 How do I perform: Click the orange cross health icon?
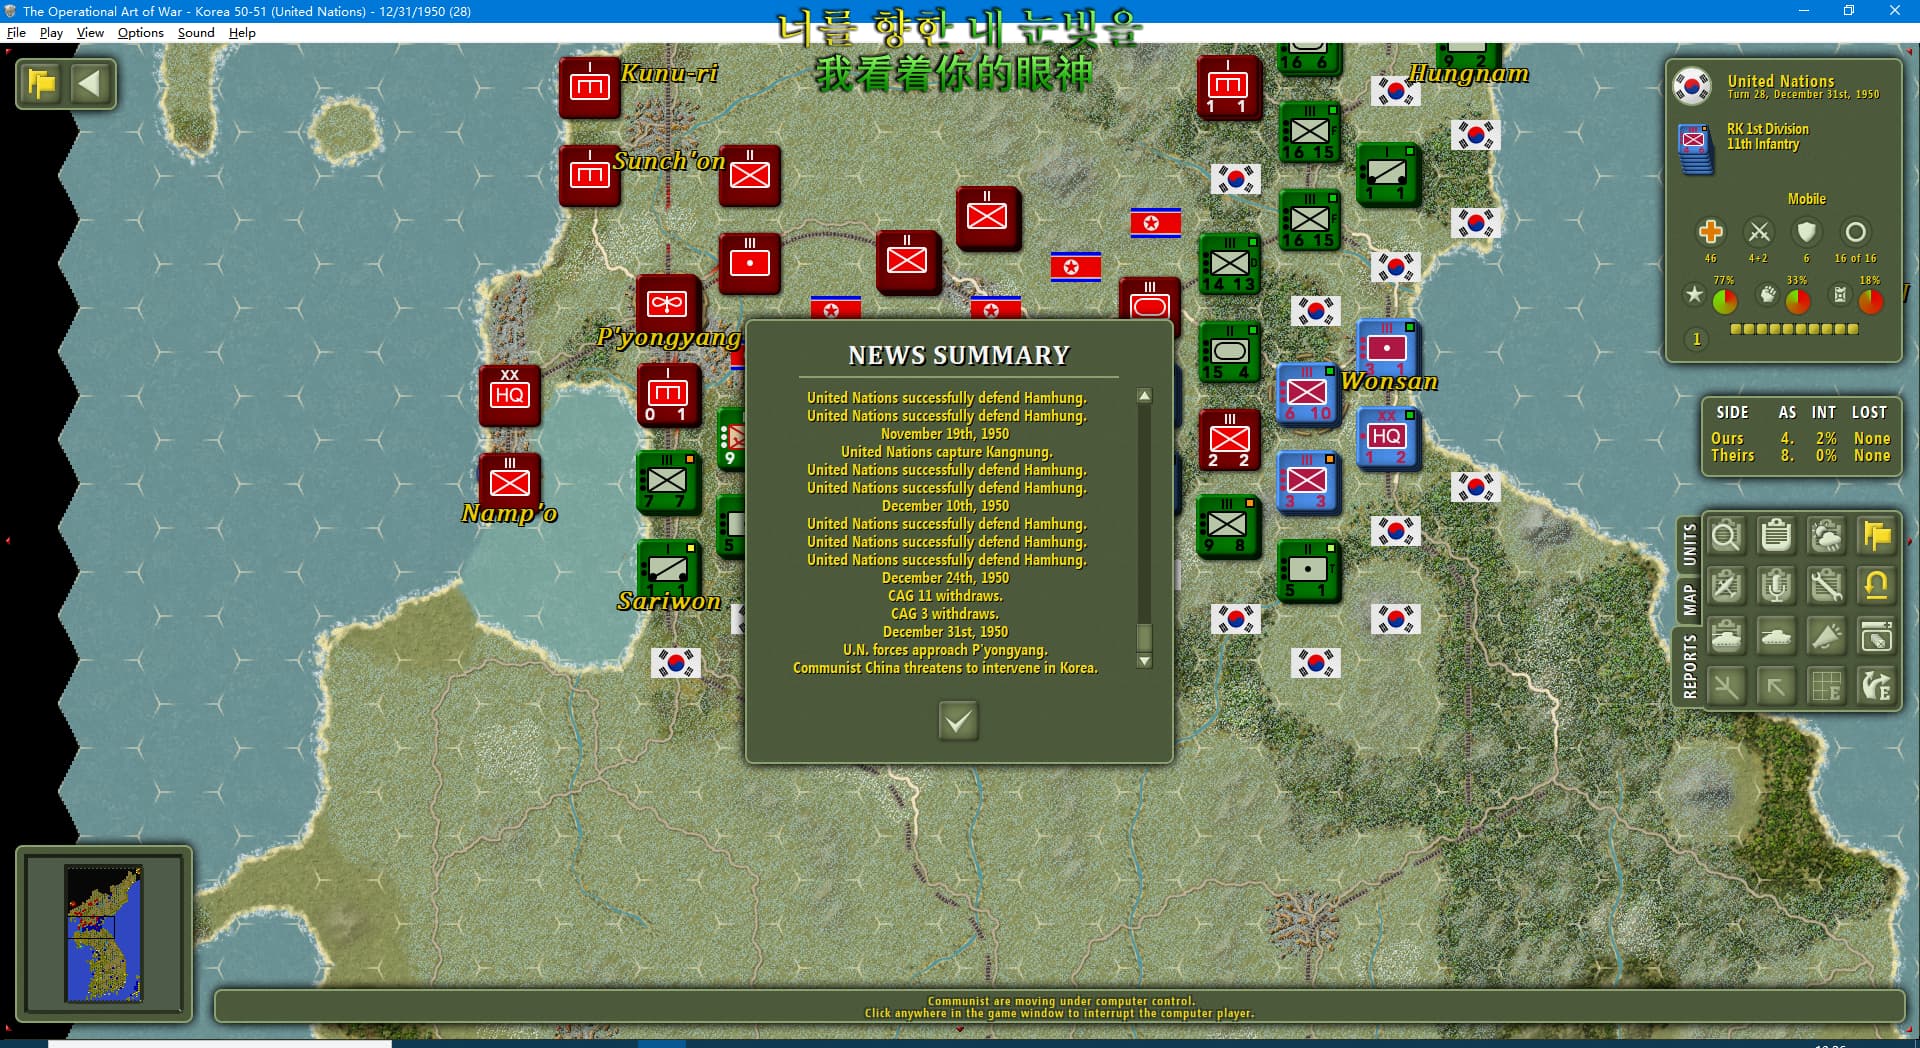pyautogui.click(x=1710, y=232)
